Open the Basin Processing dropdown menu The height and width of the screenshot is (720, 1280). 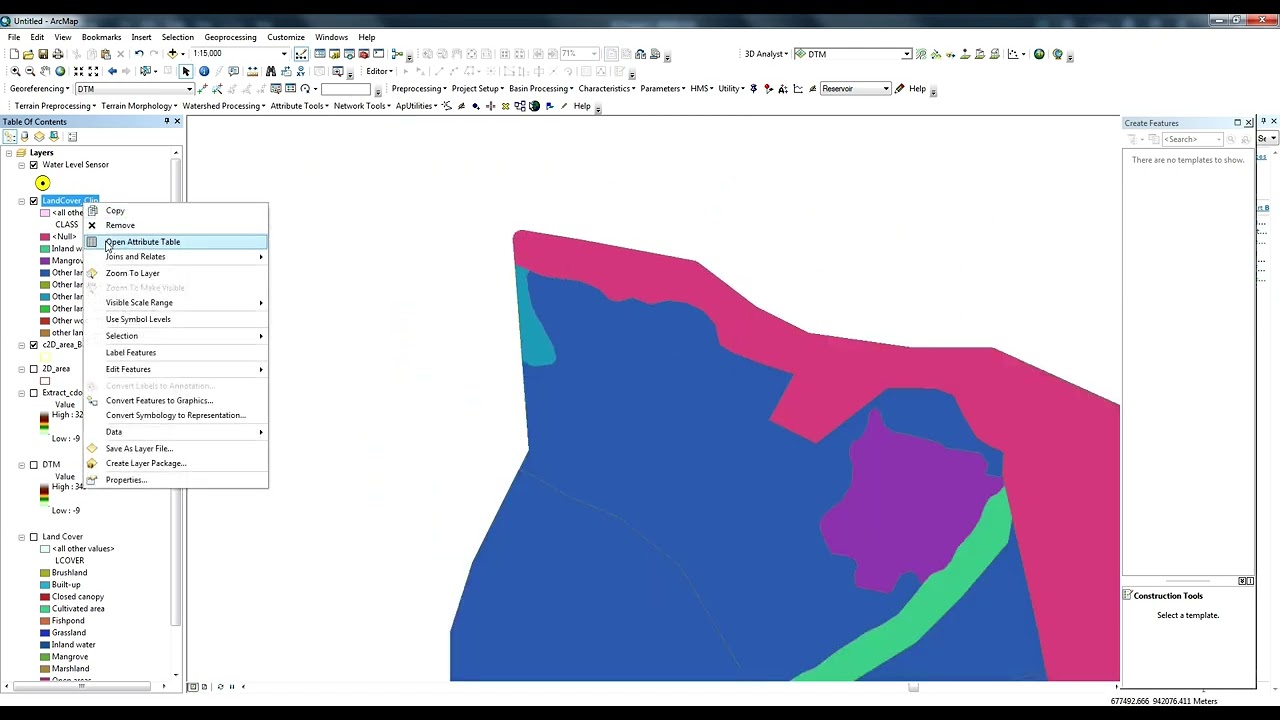[x=541, y=89]
